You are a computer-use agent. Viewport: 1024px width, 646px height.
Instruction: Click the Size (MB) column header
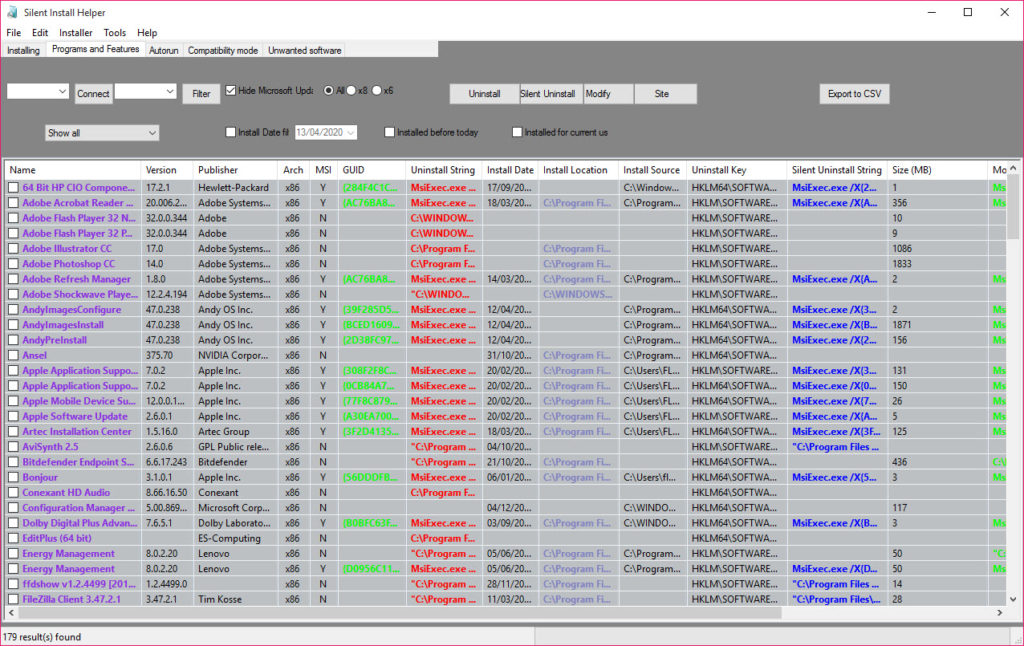(937, 170)
